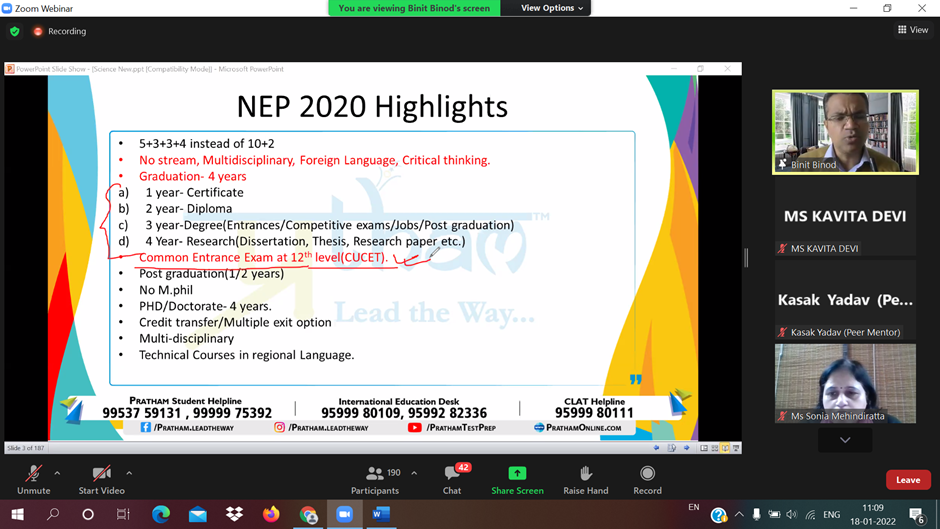Open the View layout menu
Screen dimensions: 940x529
(914, 31)
